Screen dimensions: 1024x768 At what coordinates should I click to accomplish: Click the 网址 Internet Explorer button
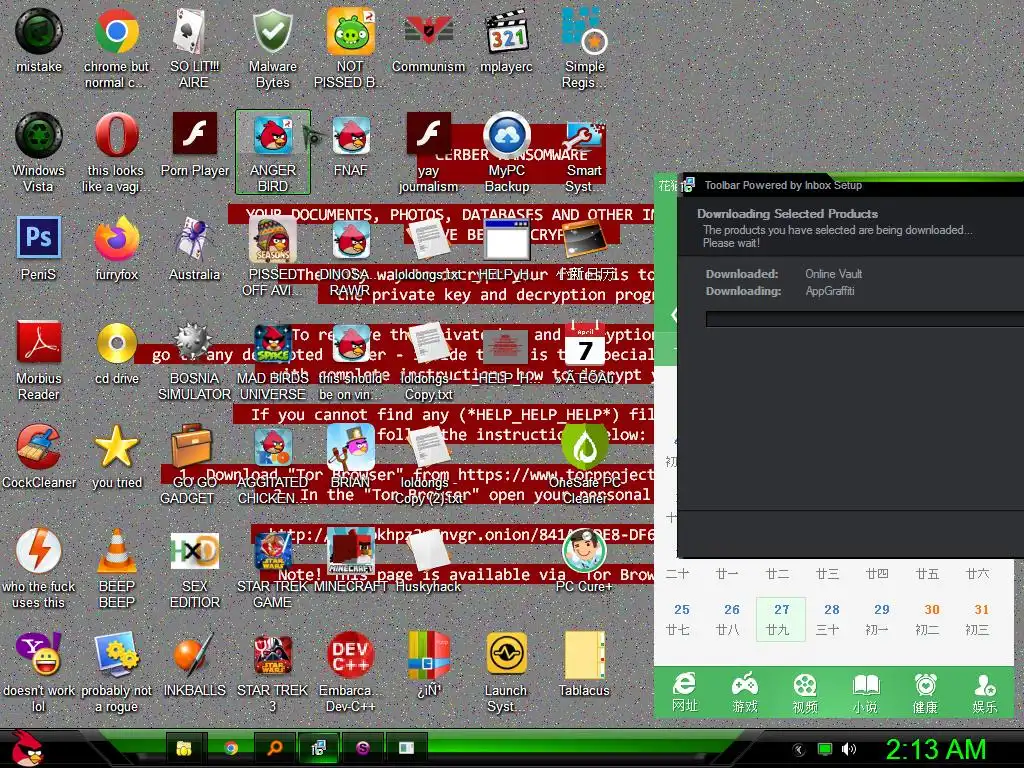[x=684, y=692]
